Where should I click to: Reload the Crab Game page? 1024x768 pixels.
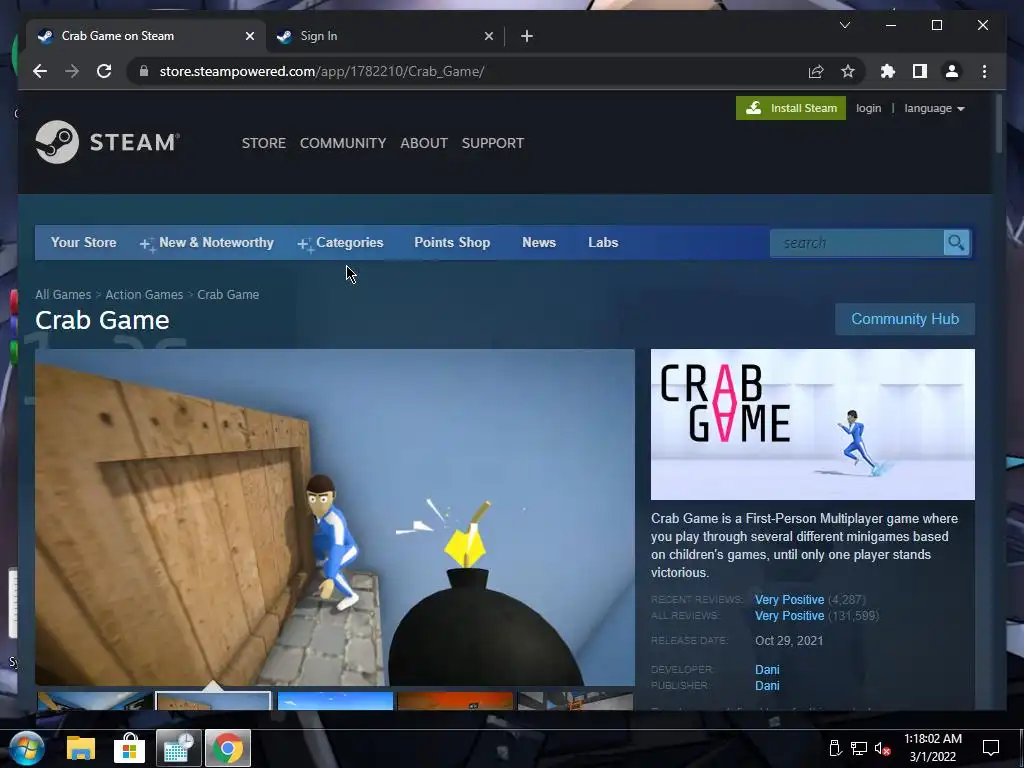pyautogui.click(x=104, y=71)
